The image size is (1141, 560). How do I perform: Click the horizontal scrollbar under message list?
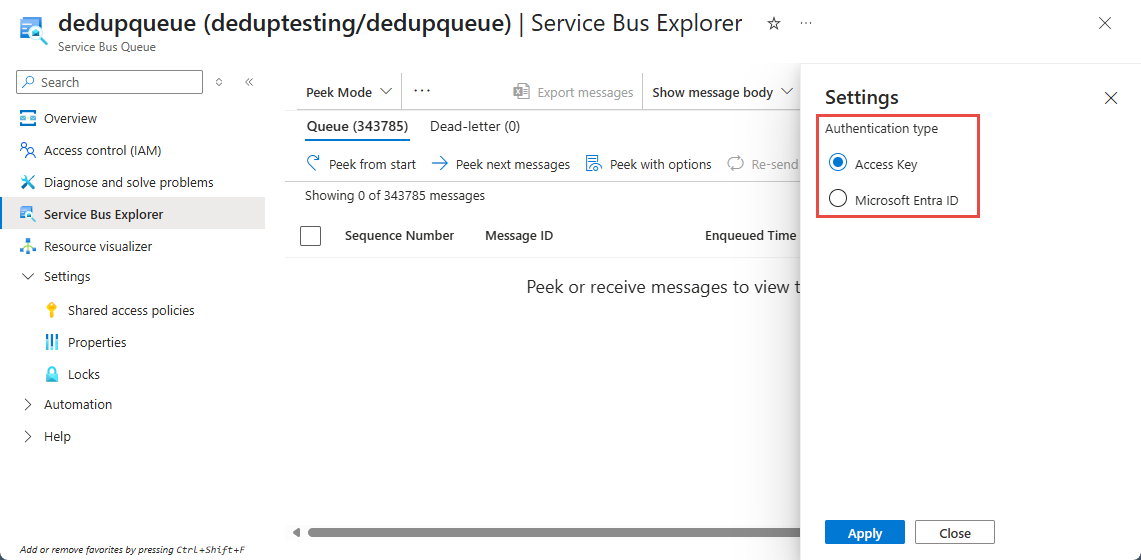point(550,532)
